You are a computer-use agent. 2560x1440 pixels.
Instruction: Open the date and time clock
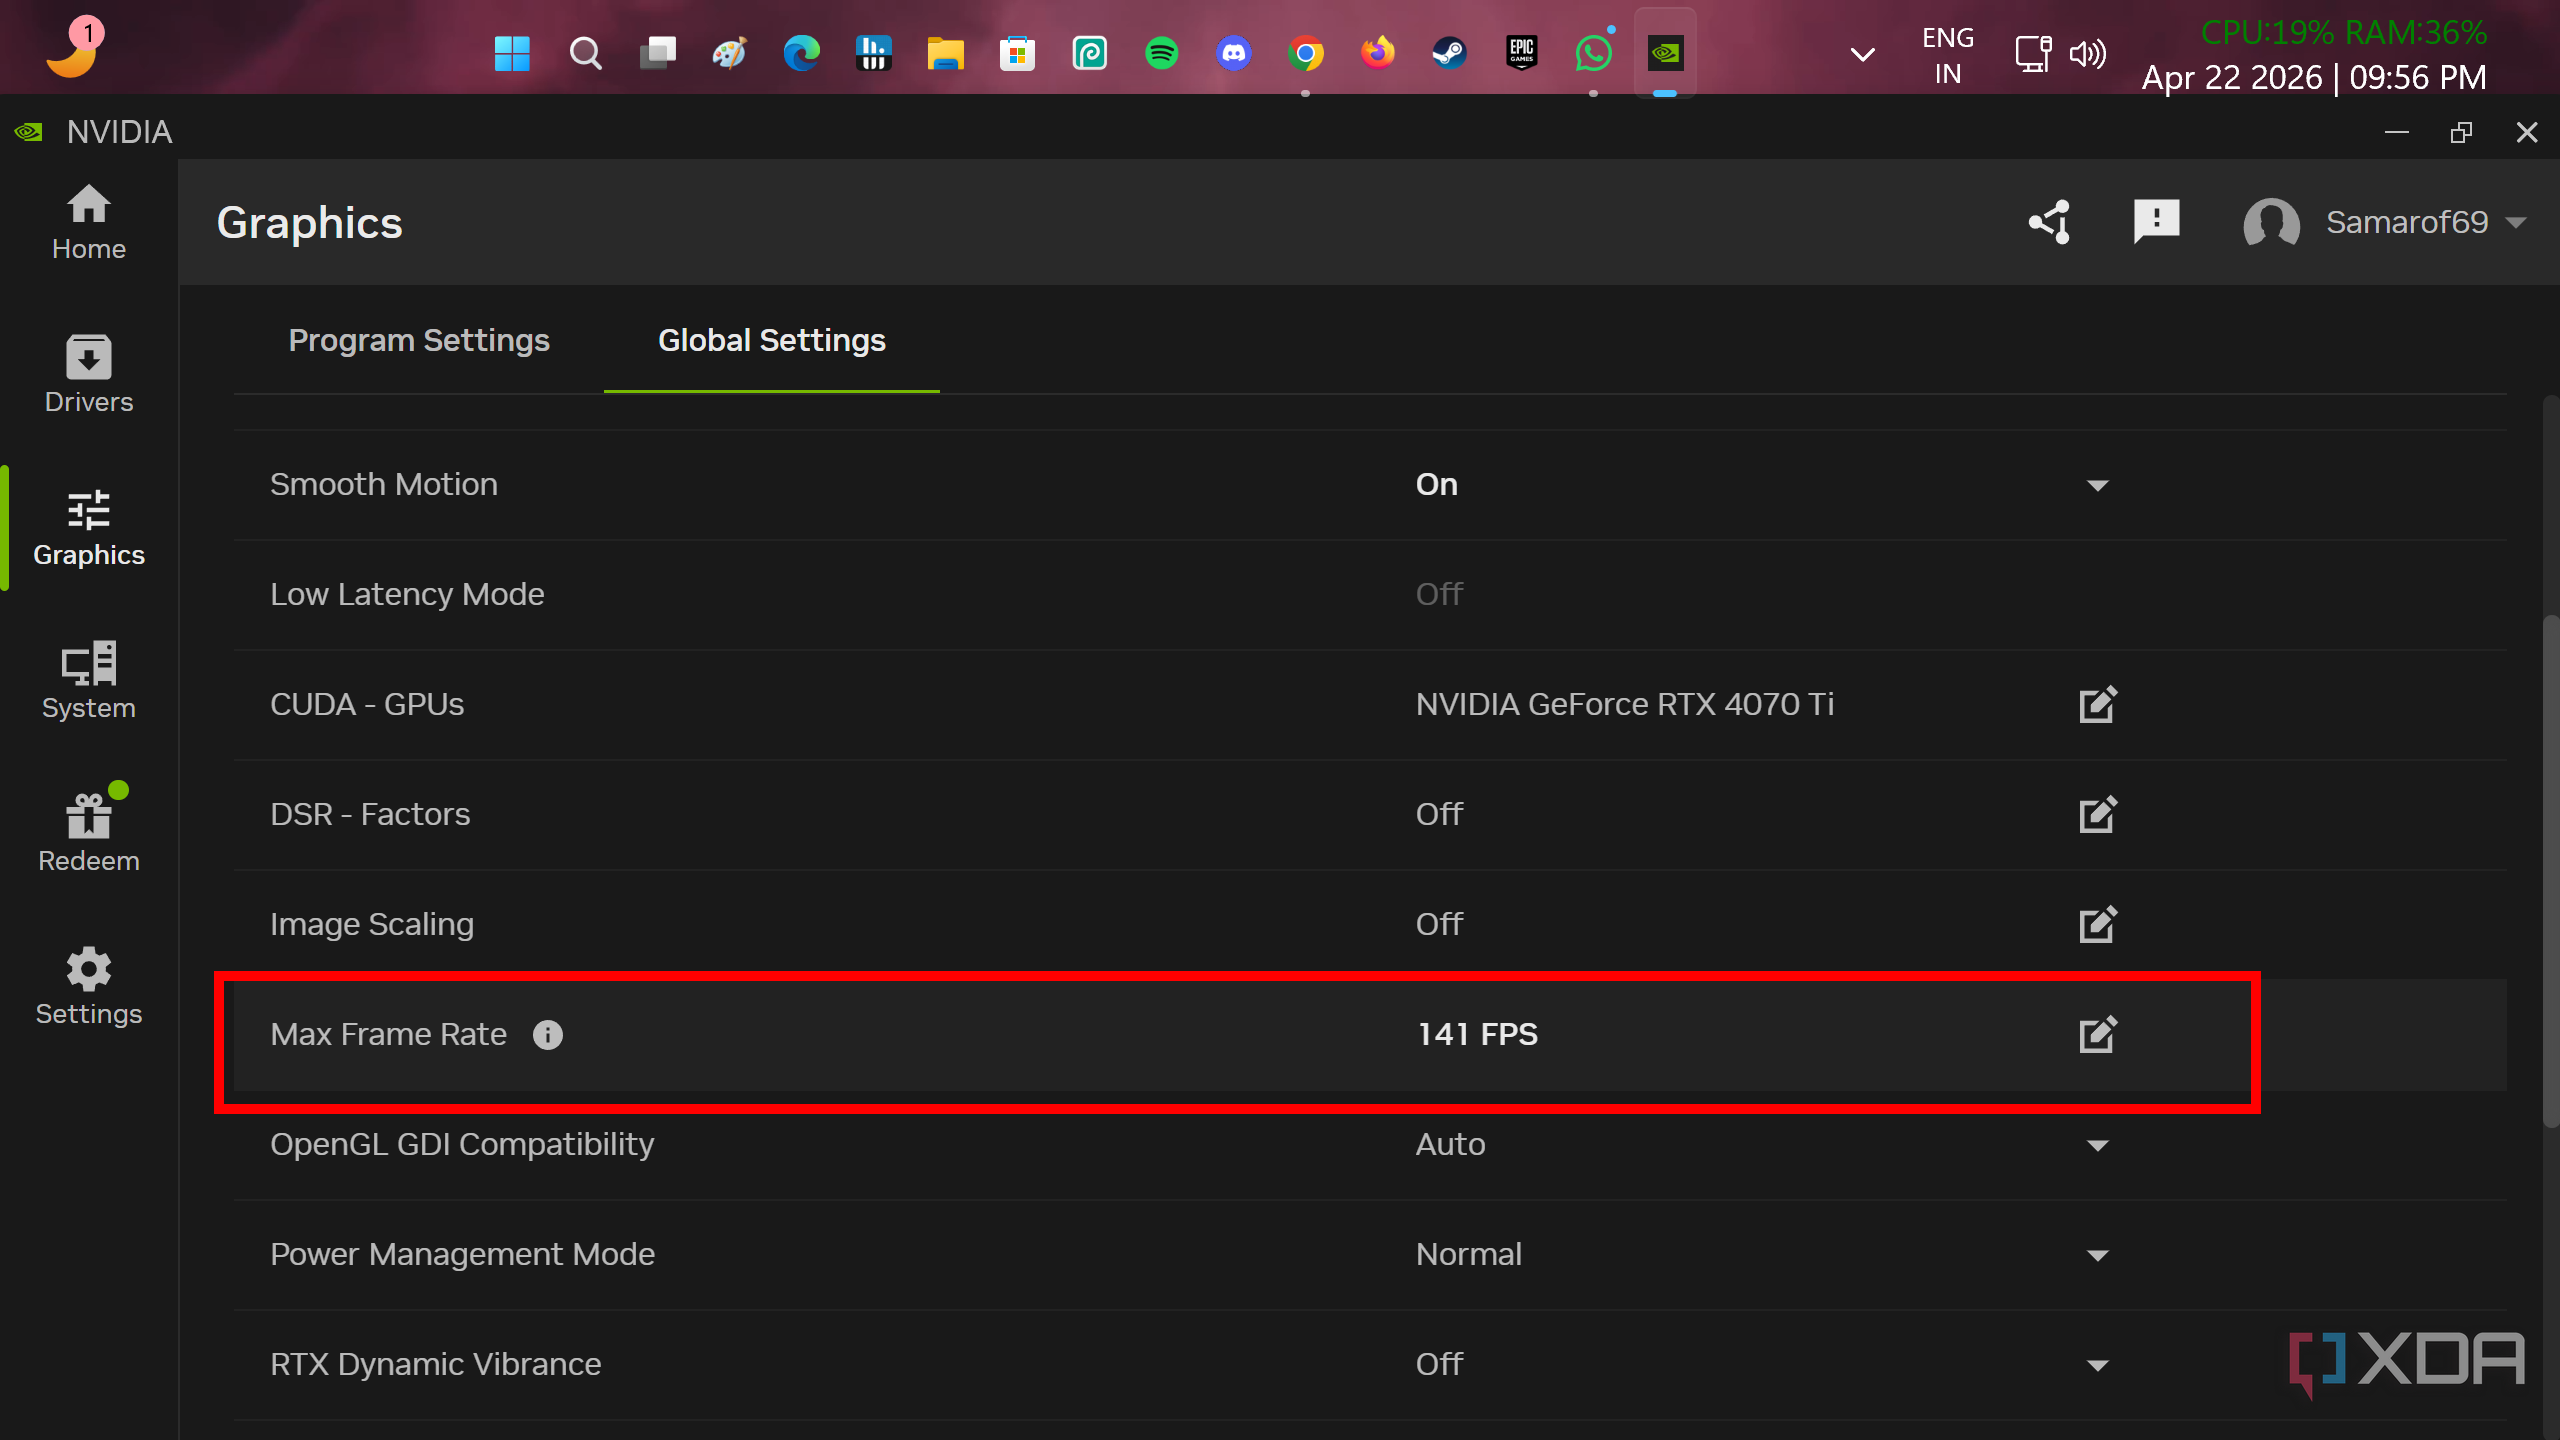pyautogui.click(x=2314, y=78)
